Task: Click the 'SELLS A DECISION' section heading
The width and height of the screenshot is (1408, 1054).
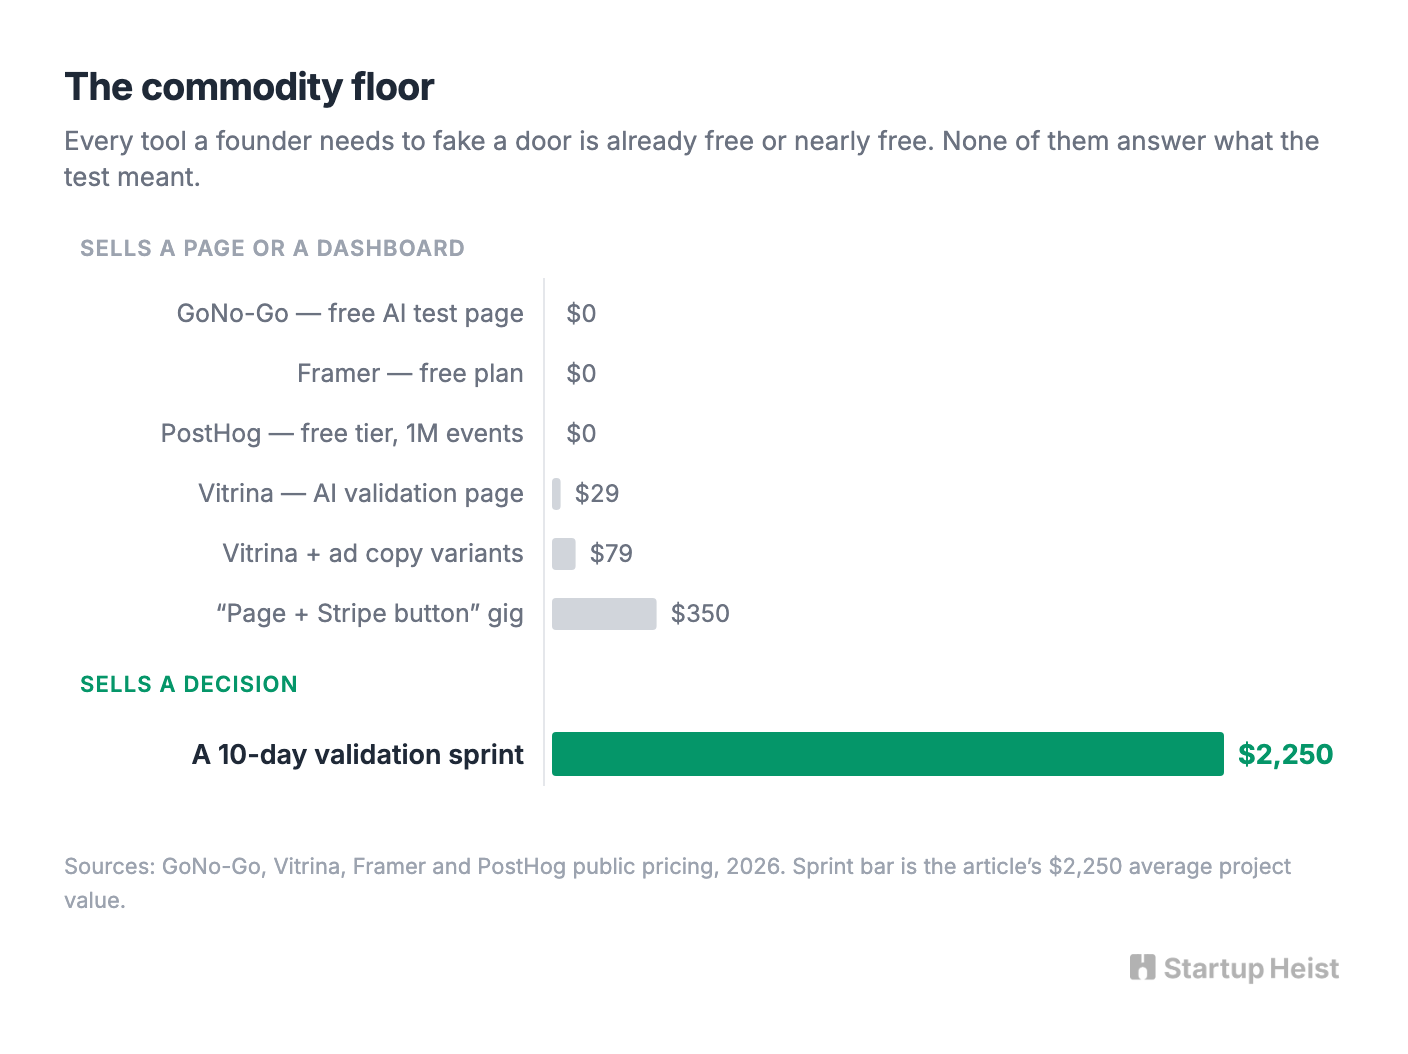Action: coord(189,684)
